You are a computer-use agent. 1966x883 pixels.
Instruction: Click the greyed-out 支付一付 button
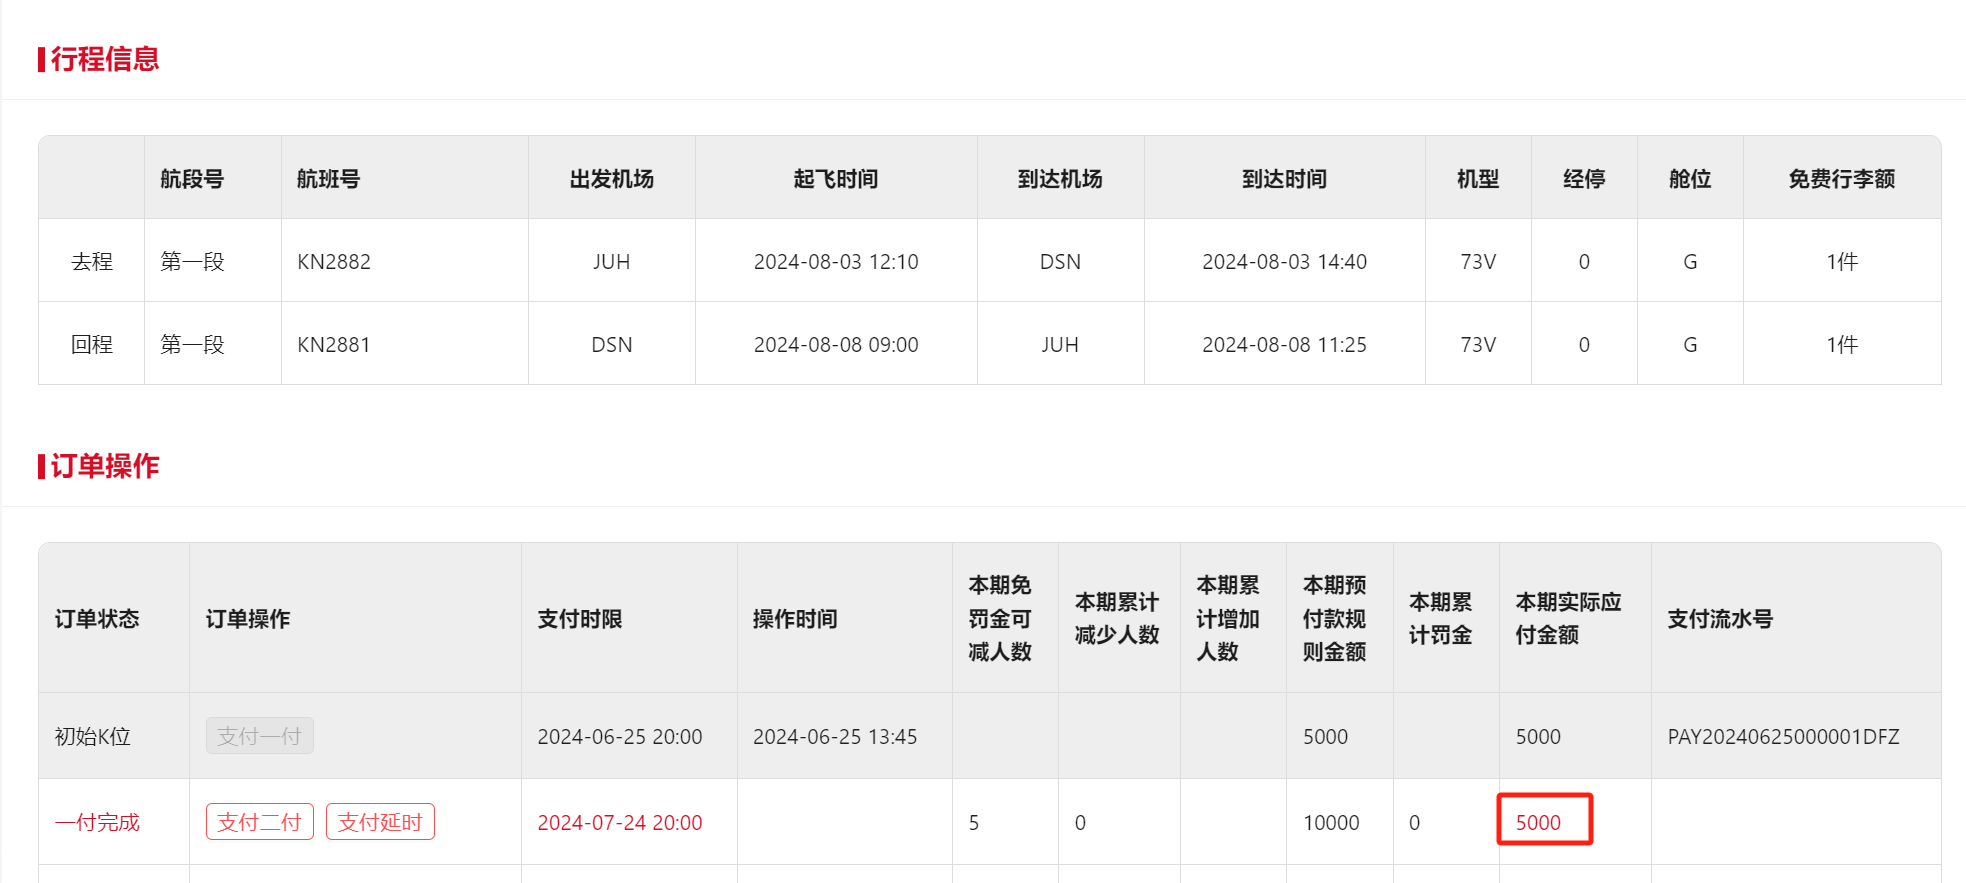click(259, 736)
